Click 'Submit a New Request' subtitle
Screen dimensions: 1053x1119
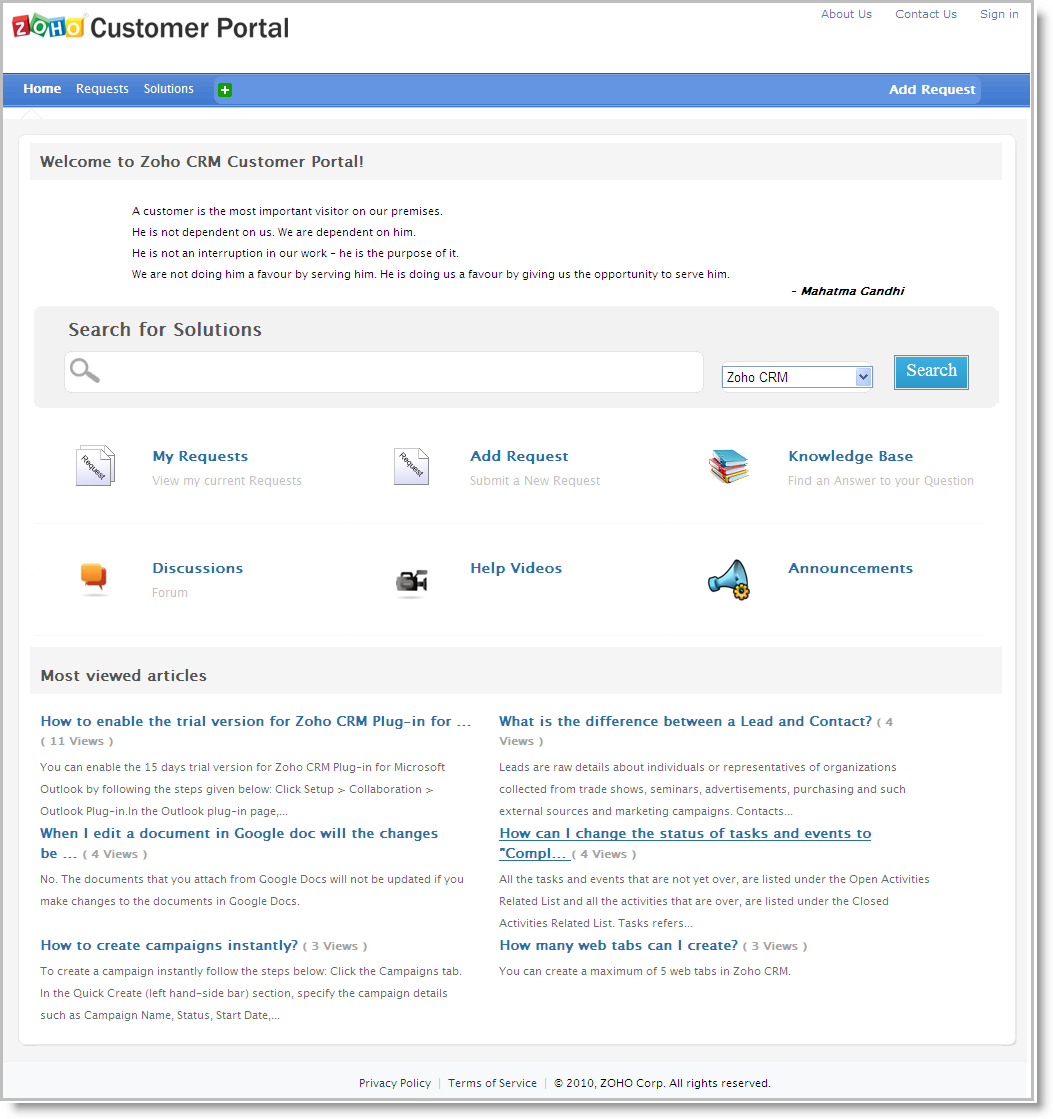(535, 481)
